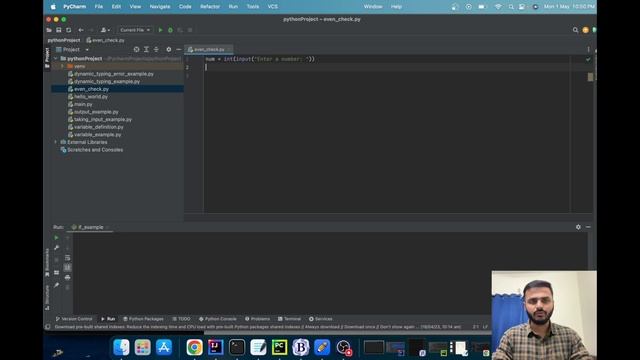Click the inspection checkmark in editor corner
Viewport: 640px width, 360px height.
588,59
